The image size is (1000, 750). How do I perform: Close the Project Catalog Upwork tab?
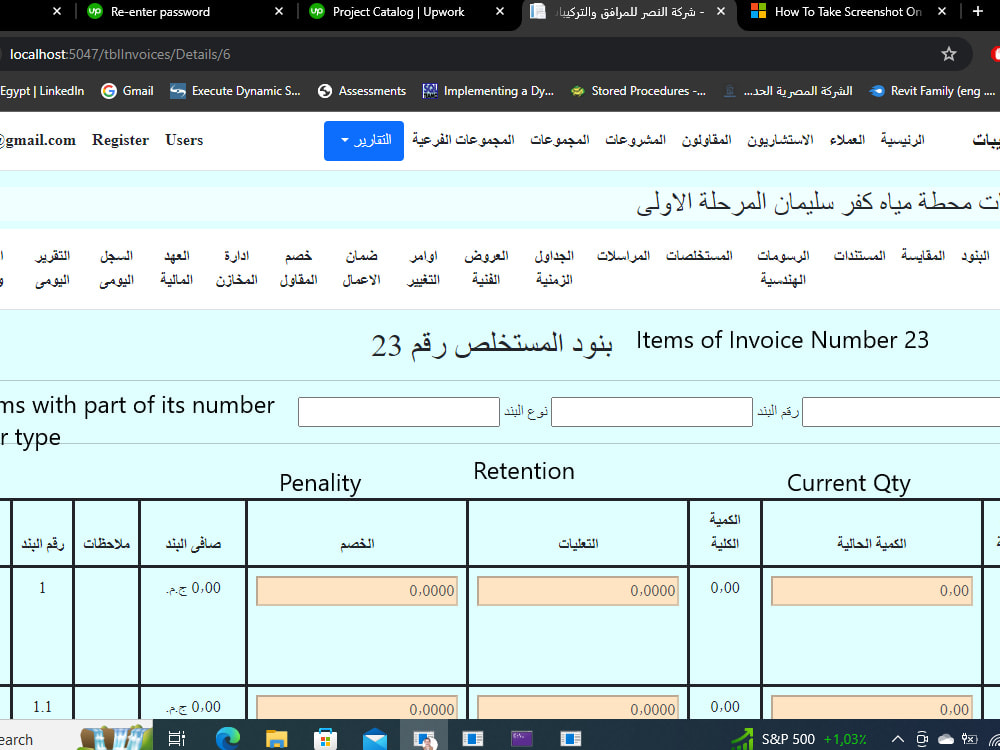pyautogui.click(x=500, y=11)
